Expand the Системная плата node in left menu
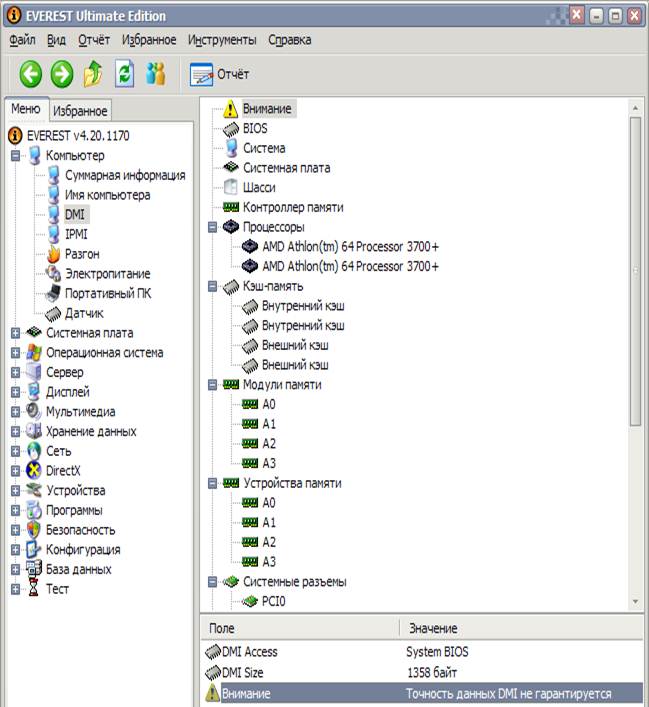The height and width of the screenshot is (707, 649). 15,333
